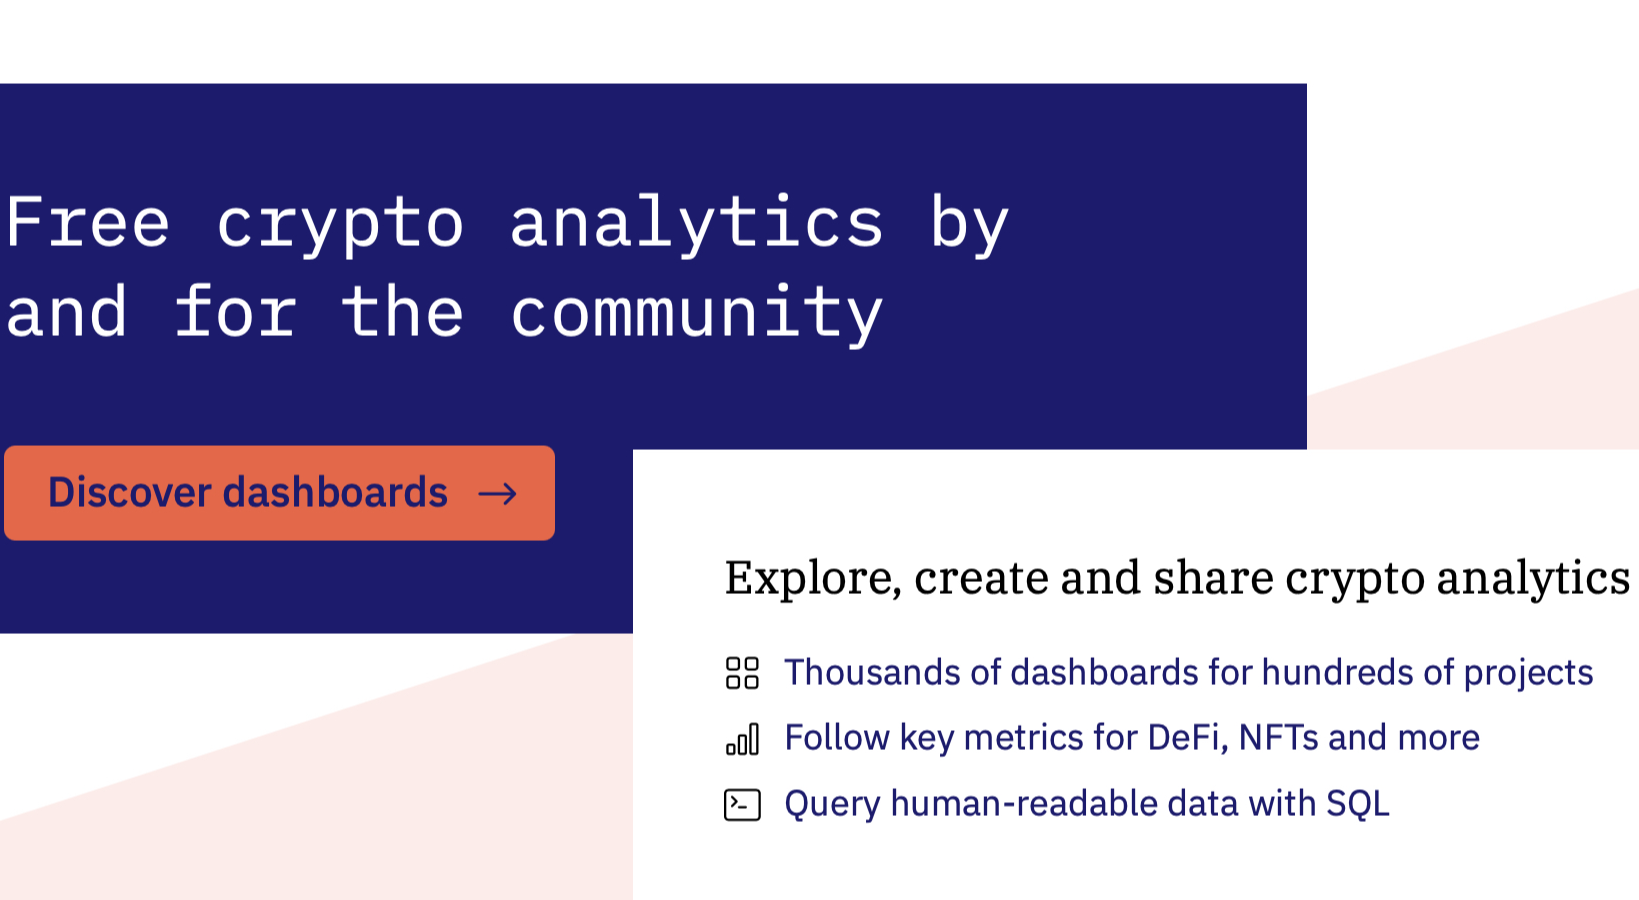
Task: Click the 'Explore, create and share crypto analytics' heading
Action: click(x=1177, y=578)
